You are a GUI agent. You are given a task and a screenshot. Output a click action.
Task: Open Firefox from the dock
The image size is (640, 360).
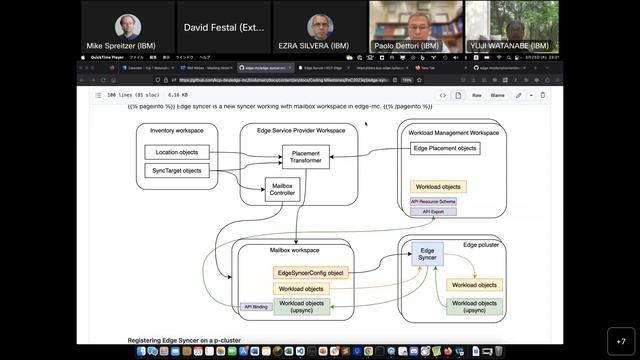pyautogui.click(x=448, y=351)
